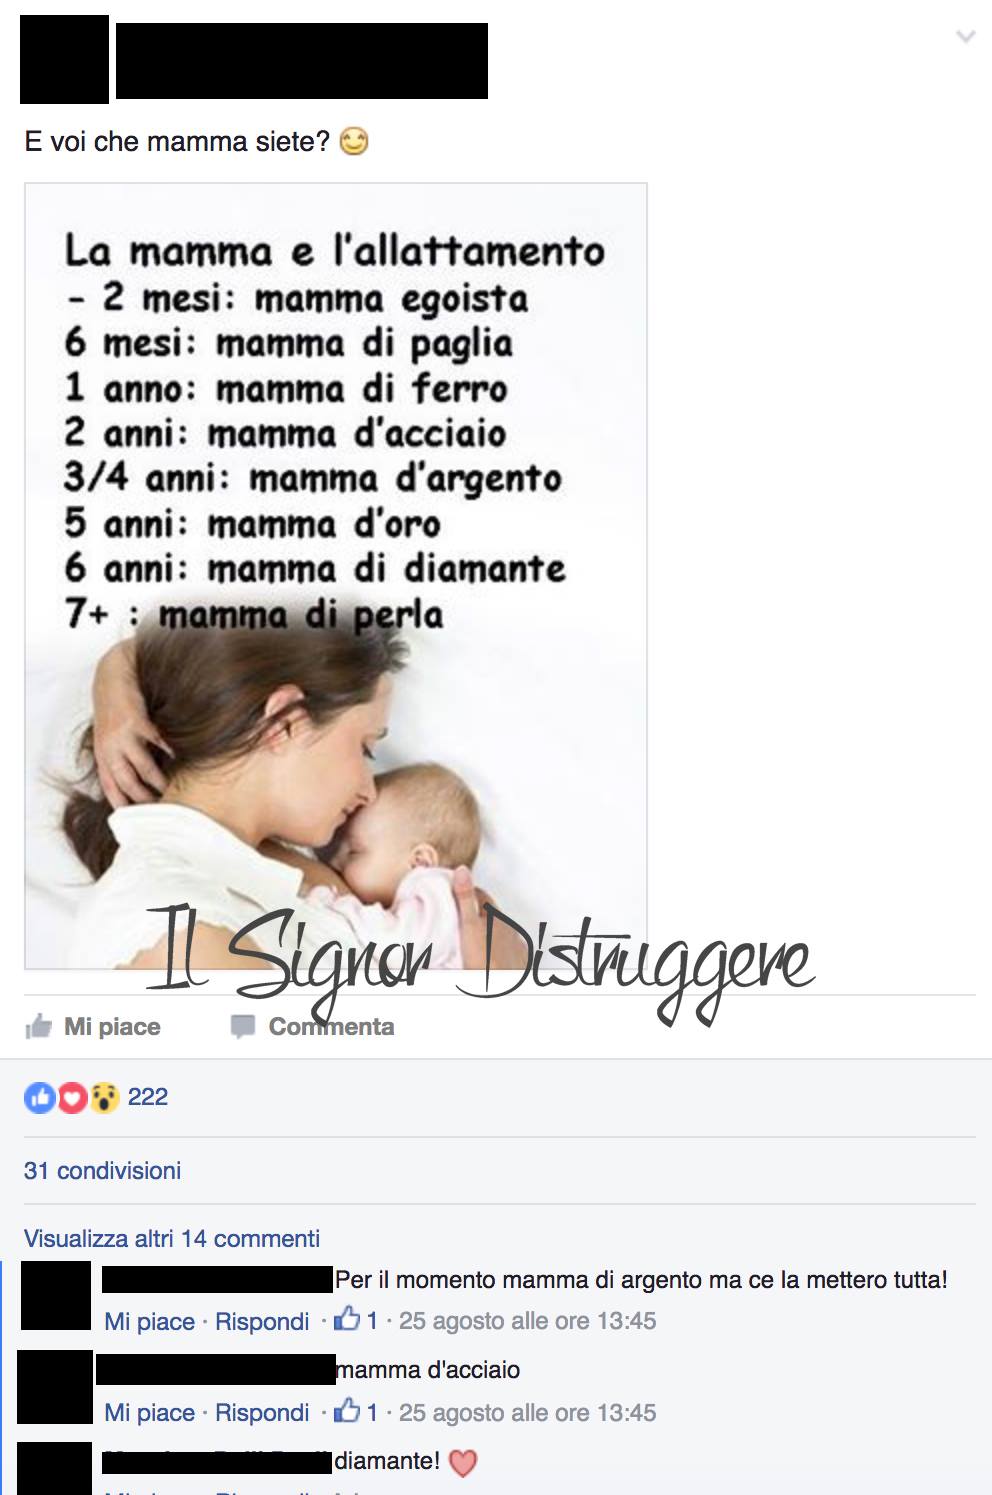Open the blue like reaction icon
Viewport: 992px width, 1495px height.
[x=39, y=1098]
